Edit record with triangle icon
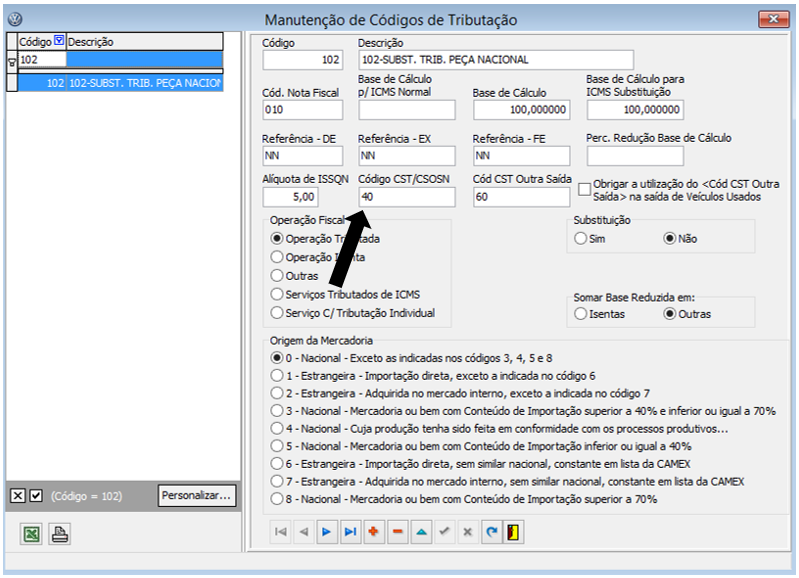 (x=421, y=532)
